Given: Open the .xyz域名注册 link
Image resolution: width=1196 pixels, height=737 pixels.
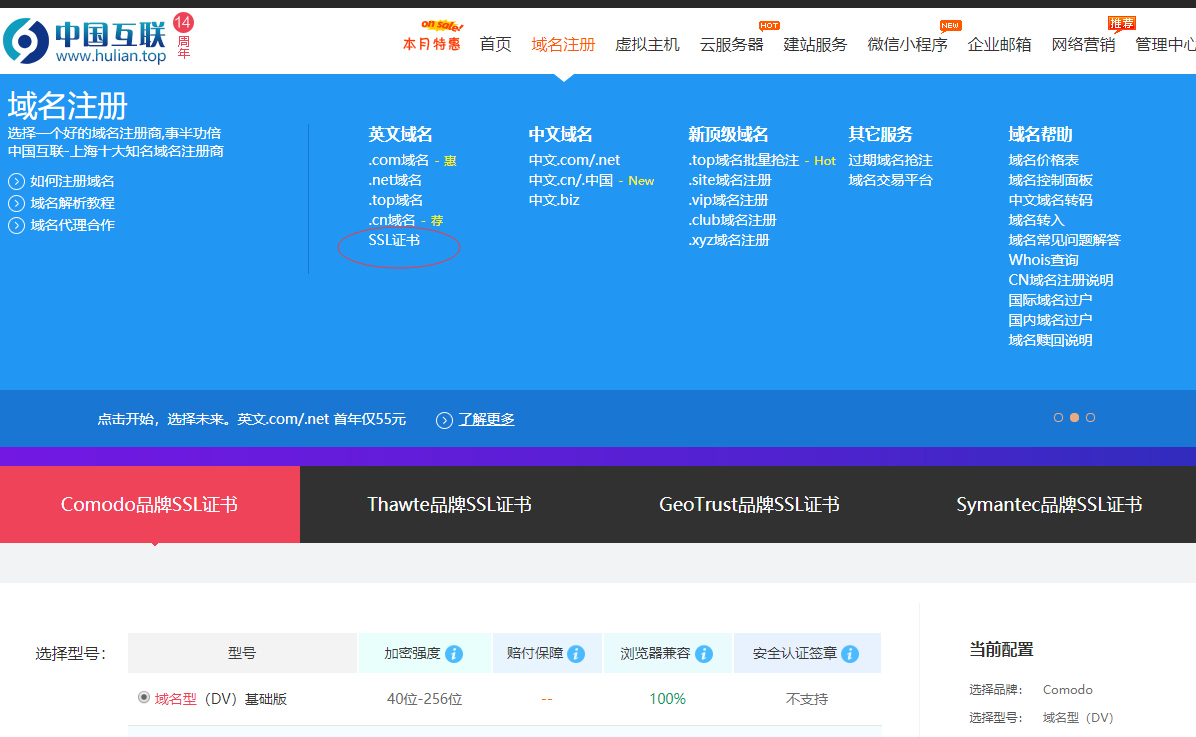Looking at the screenshot, I should 728,240.
